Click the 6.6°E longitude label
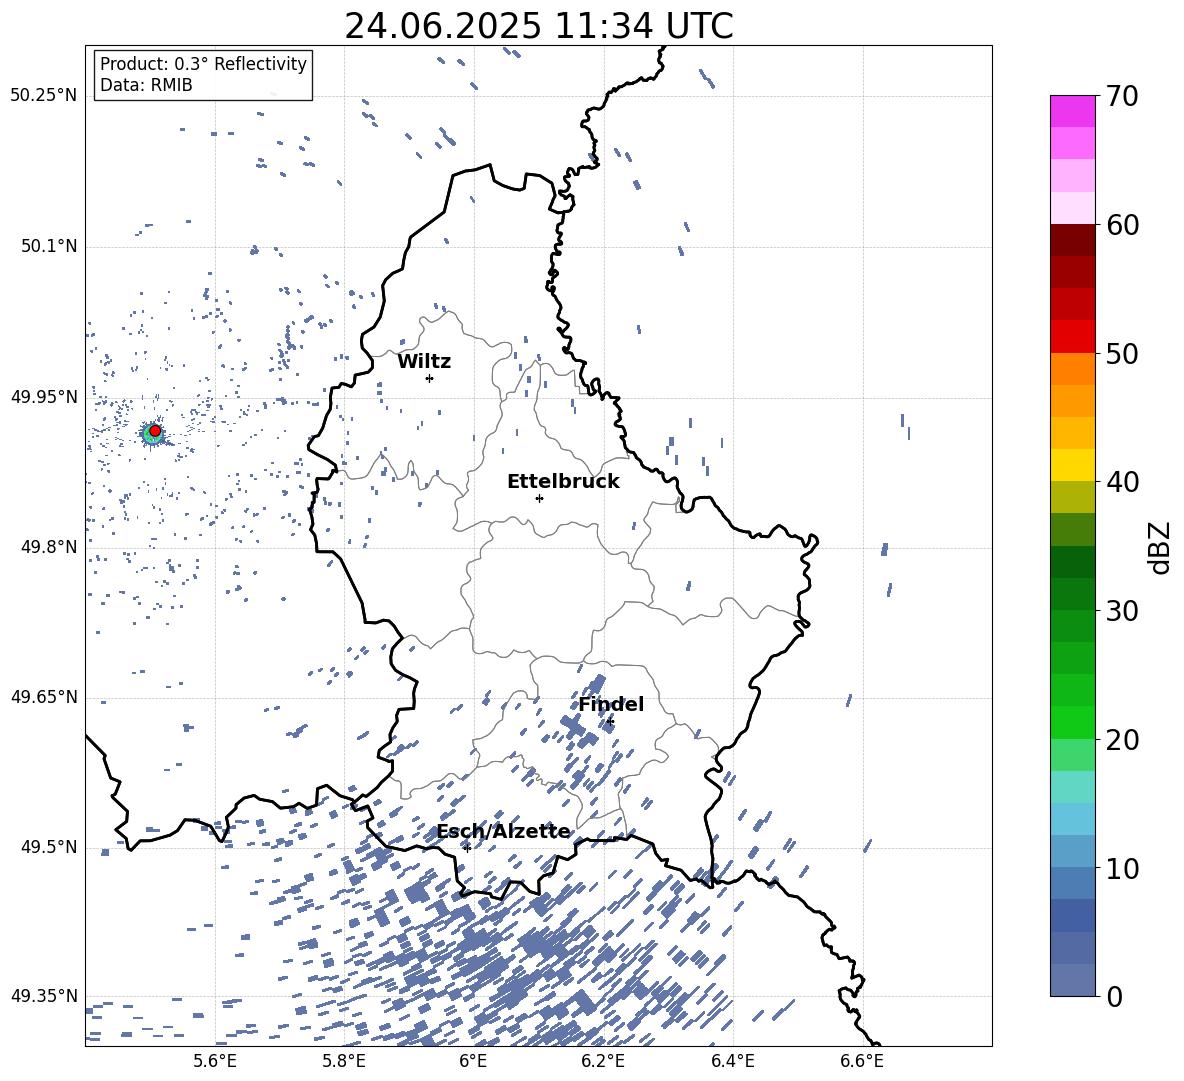1184x1081 pixels. (x=862, y=1061)
